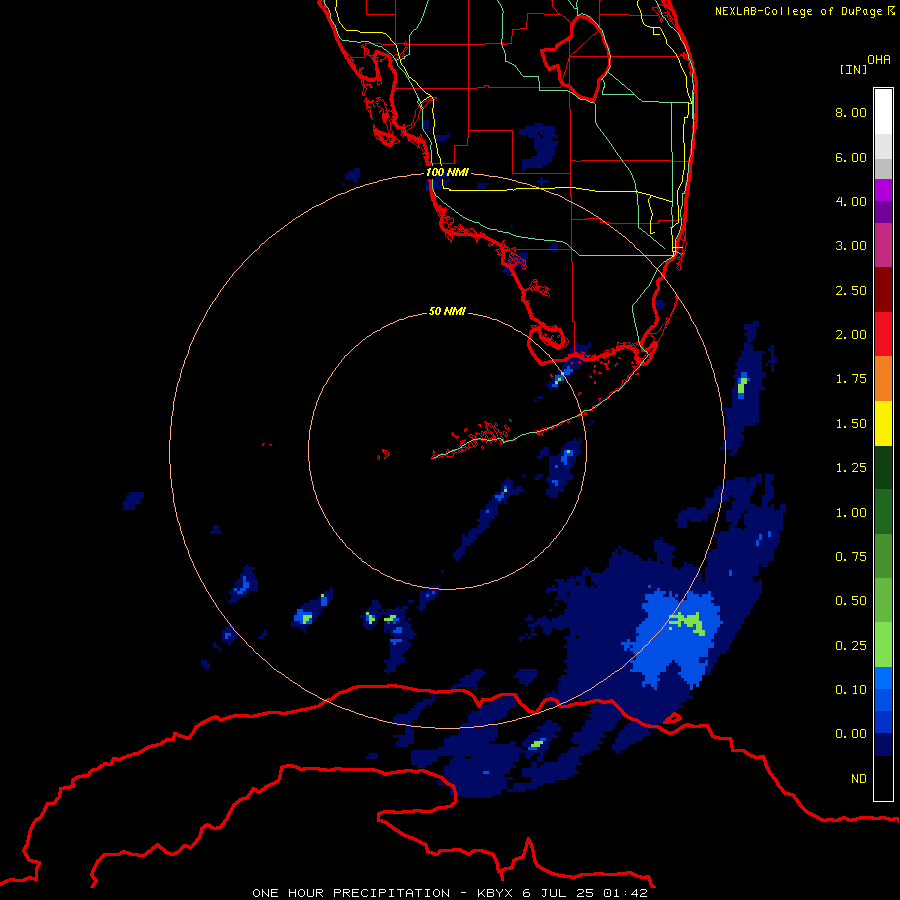This screenshot has width=900, height=900.
Task: Click the 0.50 legend value
Action: coord(851,601)
